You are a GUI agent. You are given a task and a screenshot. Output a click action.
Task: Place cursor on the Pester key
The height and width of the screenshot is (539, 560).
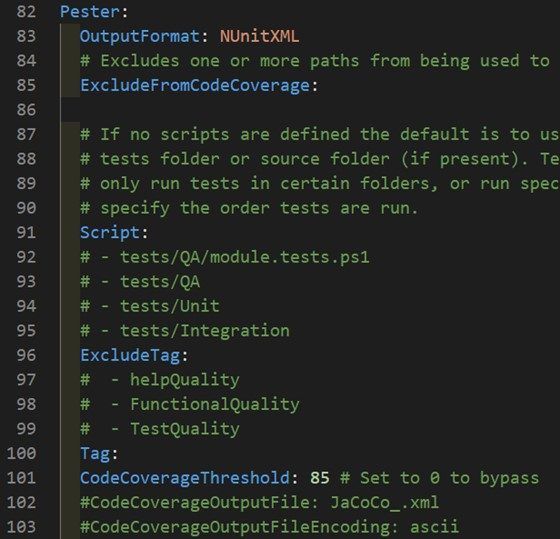[x=90, y=12]
